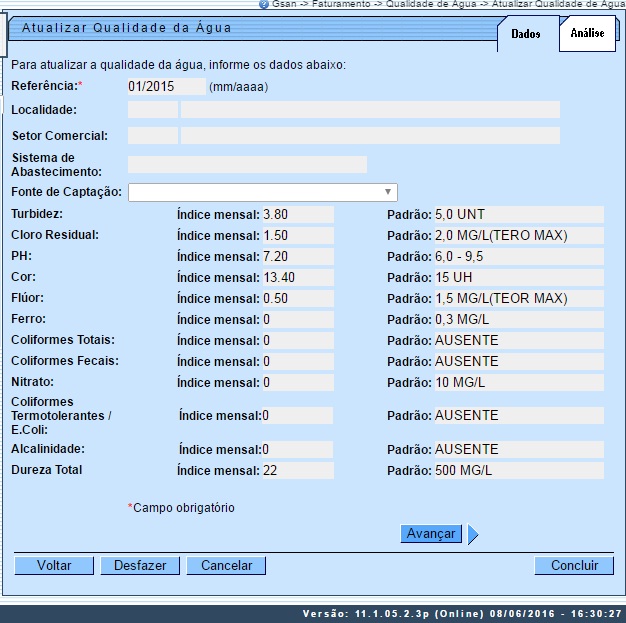Image resolution: width=626 pixels, height=623 pixels.
Task: Click the Cloro Residual índice mensal field
Action: (x=297, y=235)
